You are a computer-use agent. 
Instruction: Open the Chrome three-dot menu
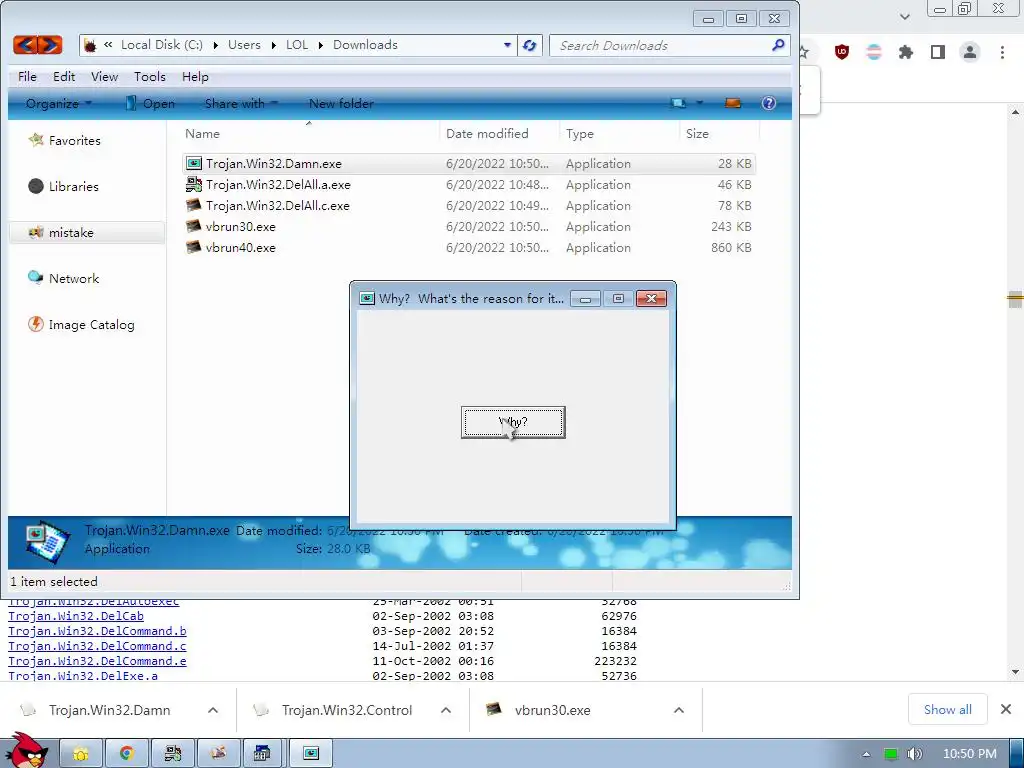(1002, 52)
